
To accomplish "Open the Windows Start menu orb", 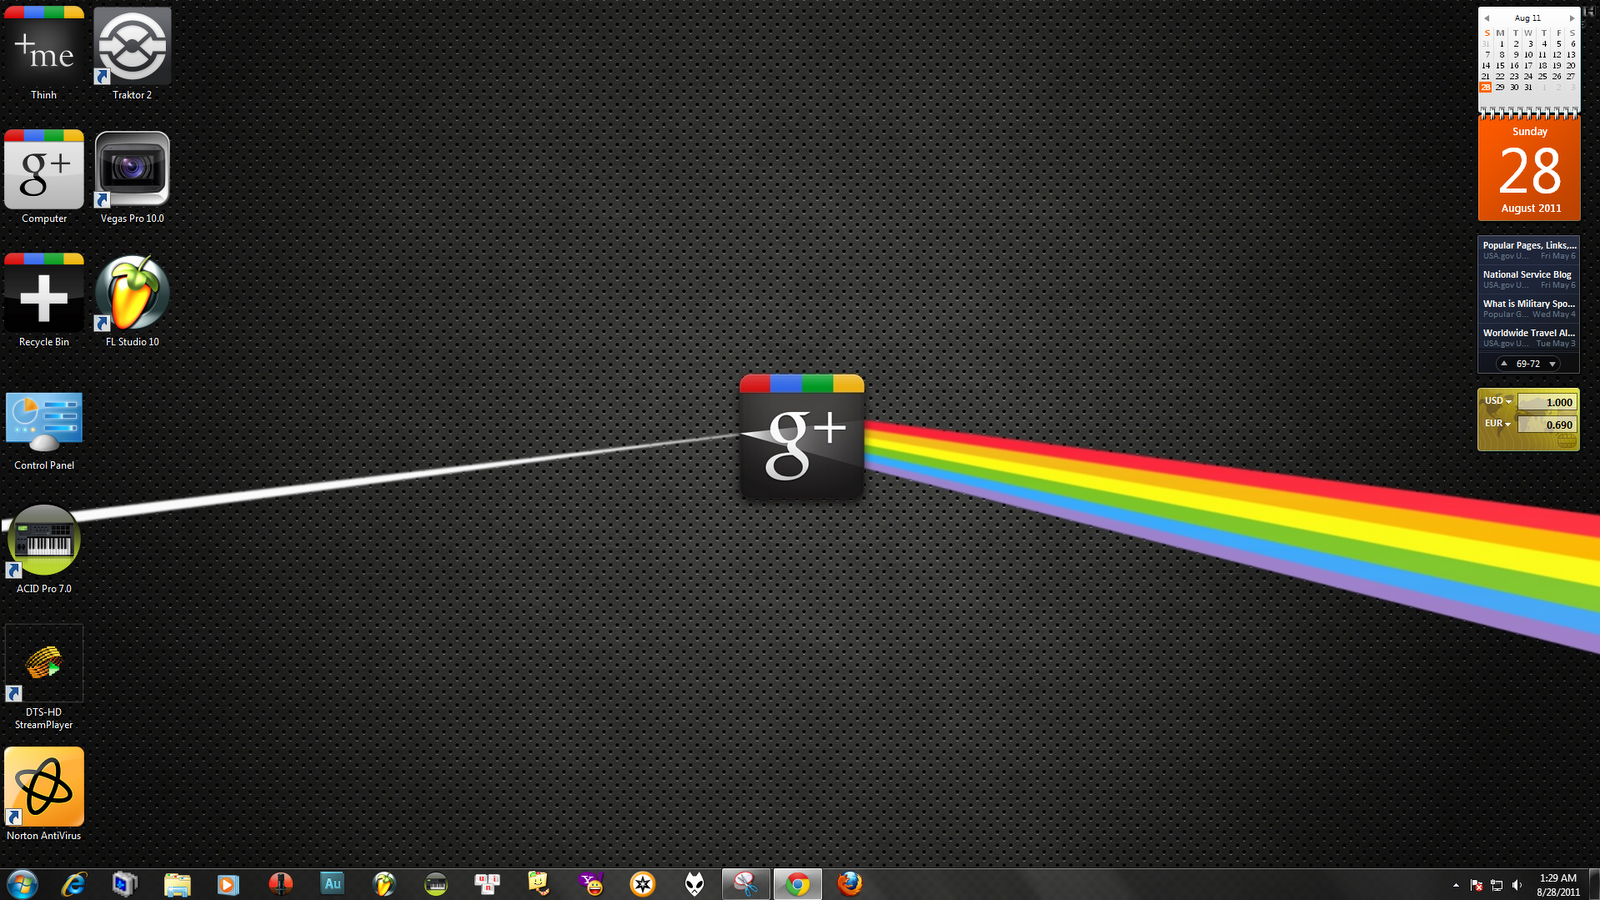I will pos(22,884).
